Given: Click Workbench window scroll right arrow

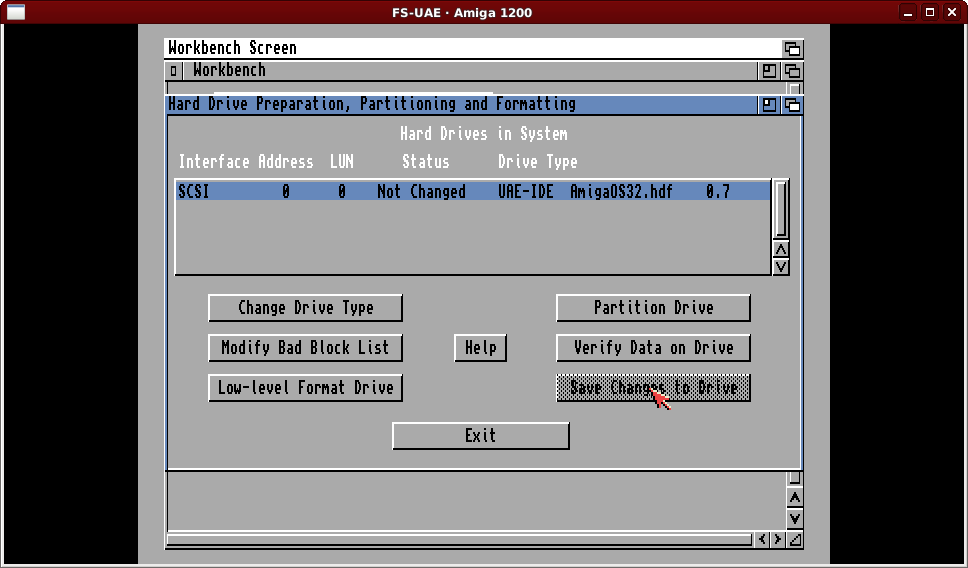Looking at the screenshot, I should (x=778, y=540).
